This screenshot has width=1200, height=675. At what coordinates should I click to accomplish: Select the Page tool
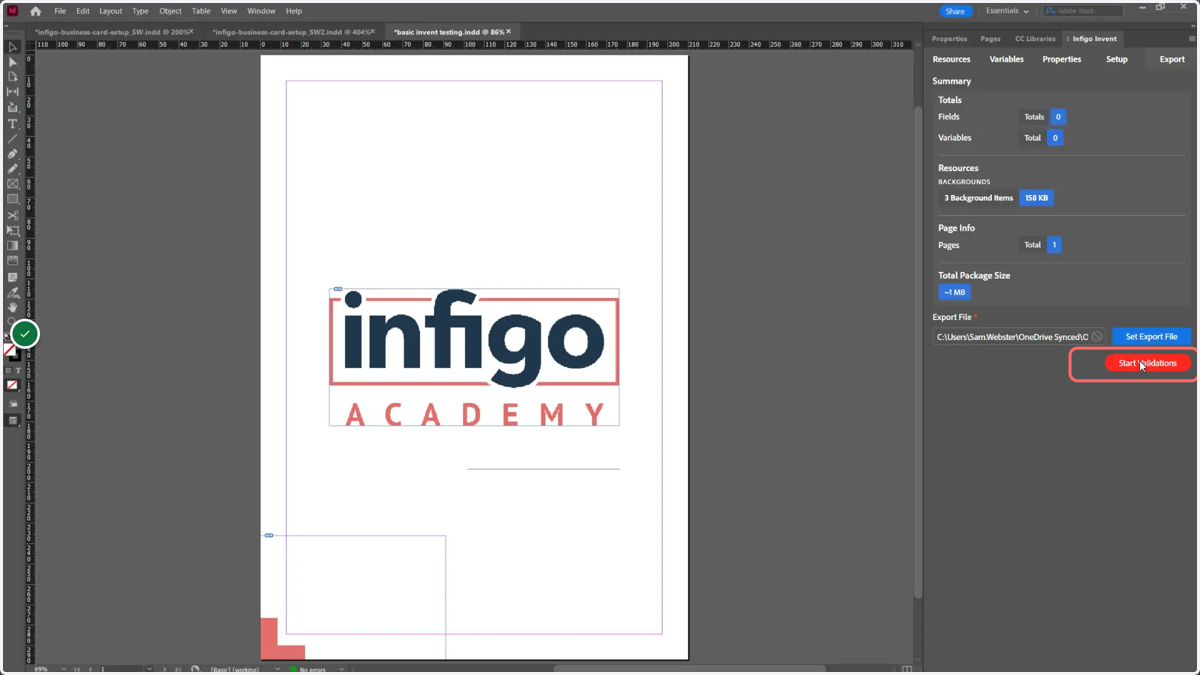coord(13,77)
